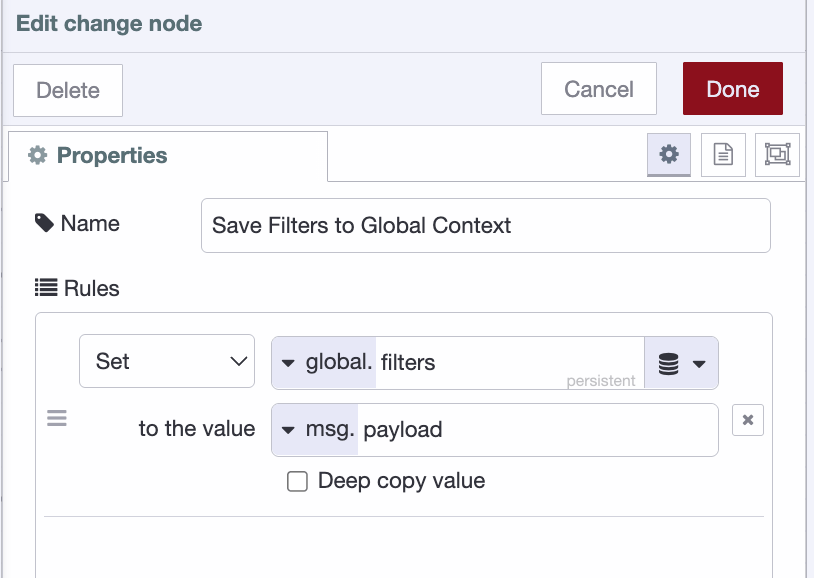Viewport: 814px width, 578px height.
Task: Select the Properties tab
Action: pos(168,156)
